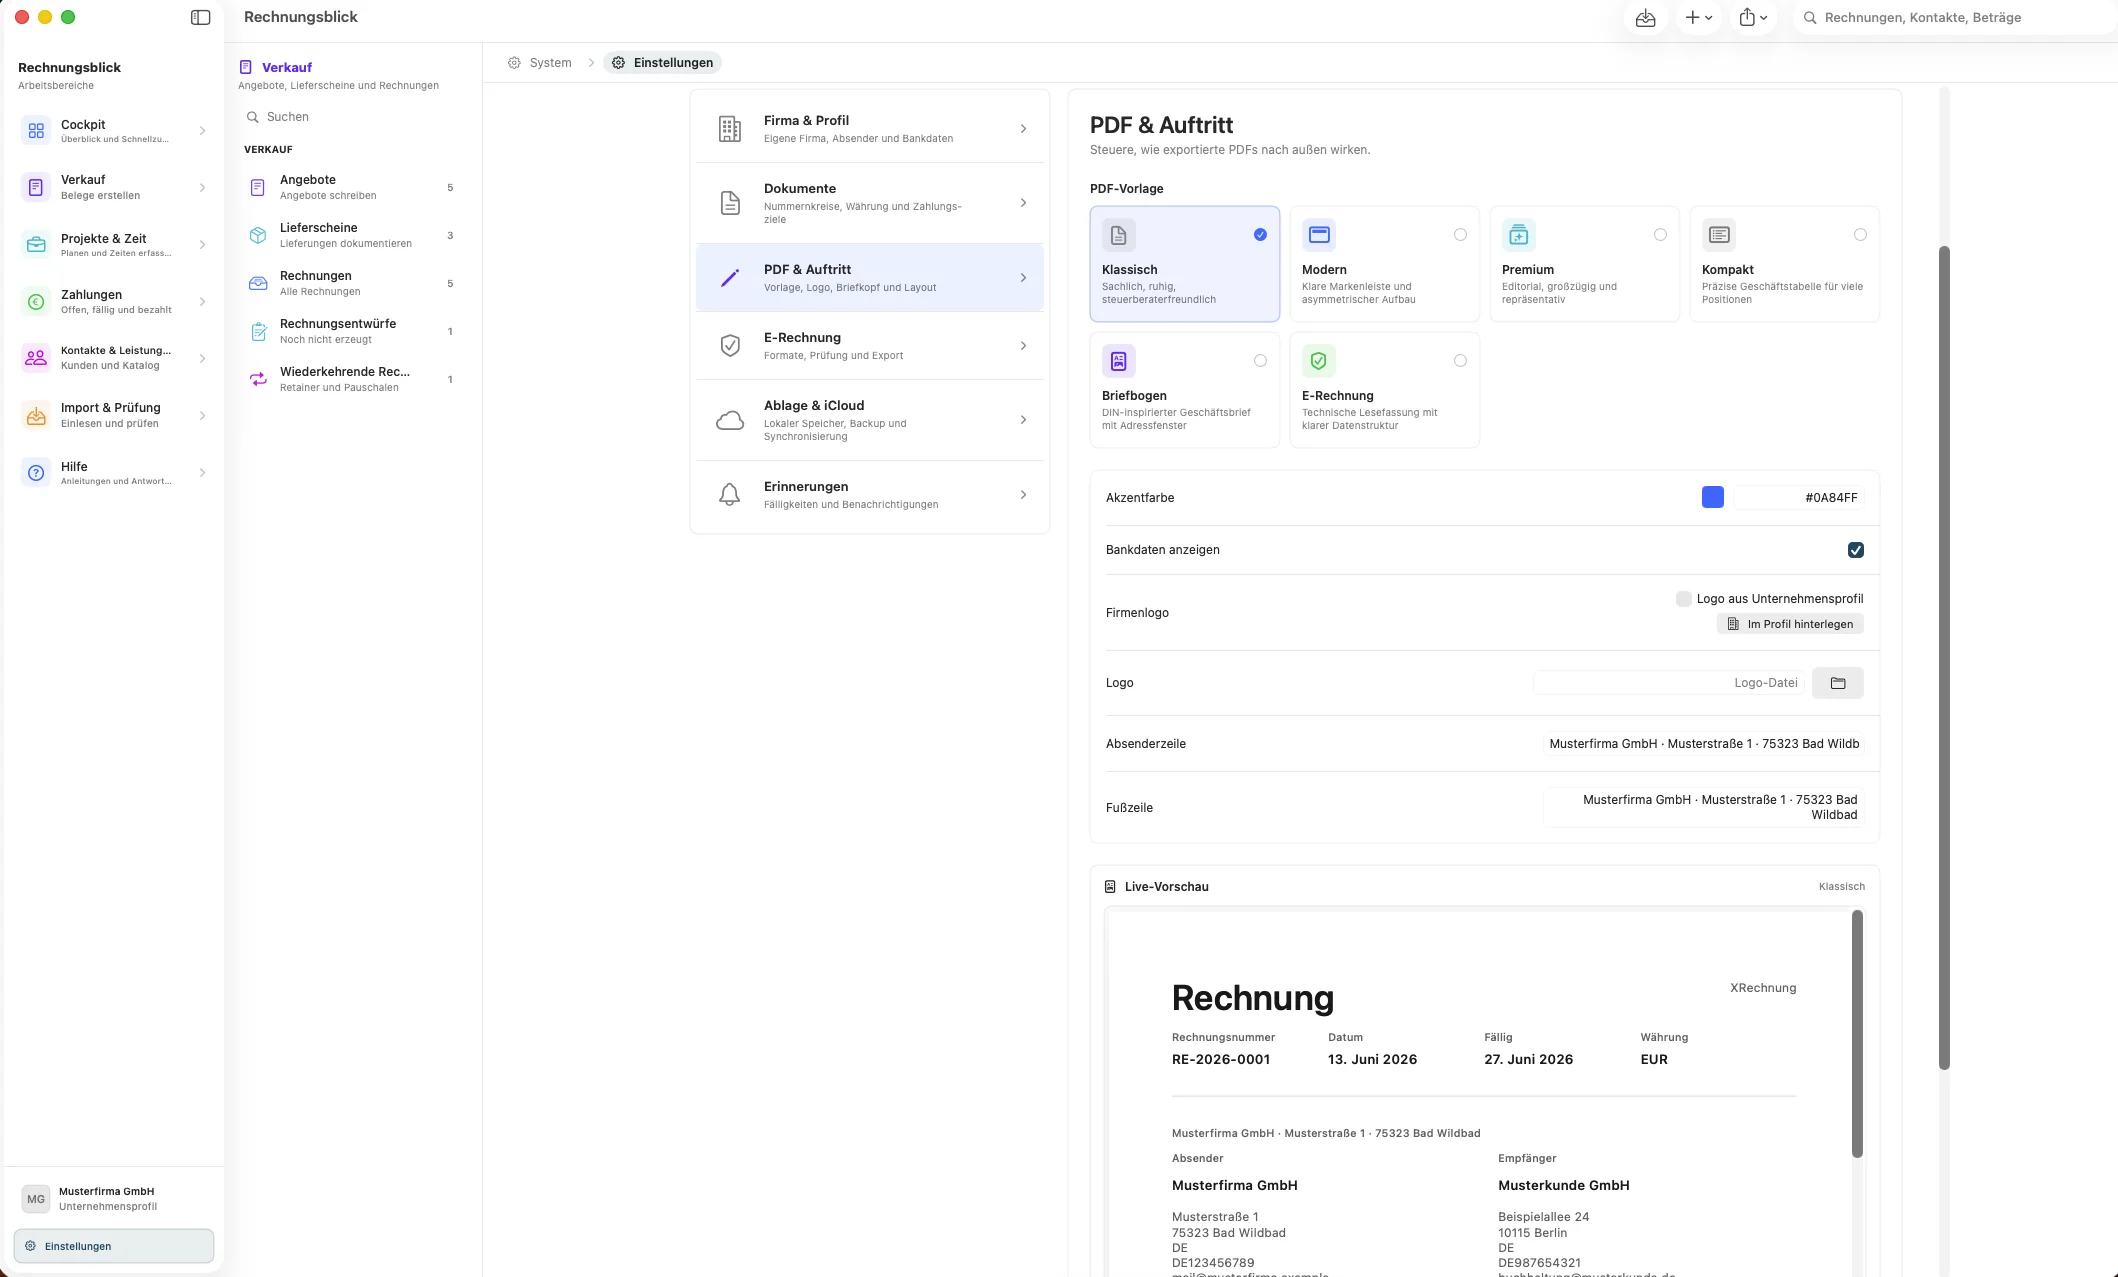The image size is (2118, 1277).
Task: Select the E-Rechnung template radio
Action: [1460, 361]
